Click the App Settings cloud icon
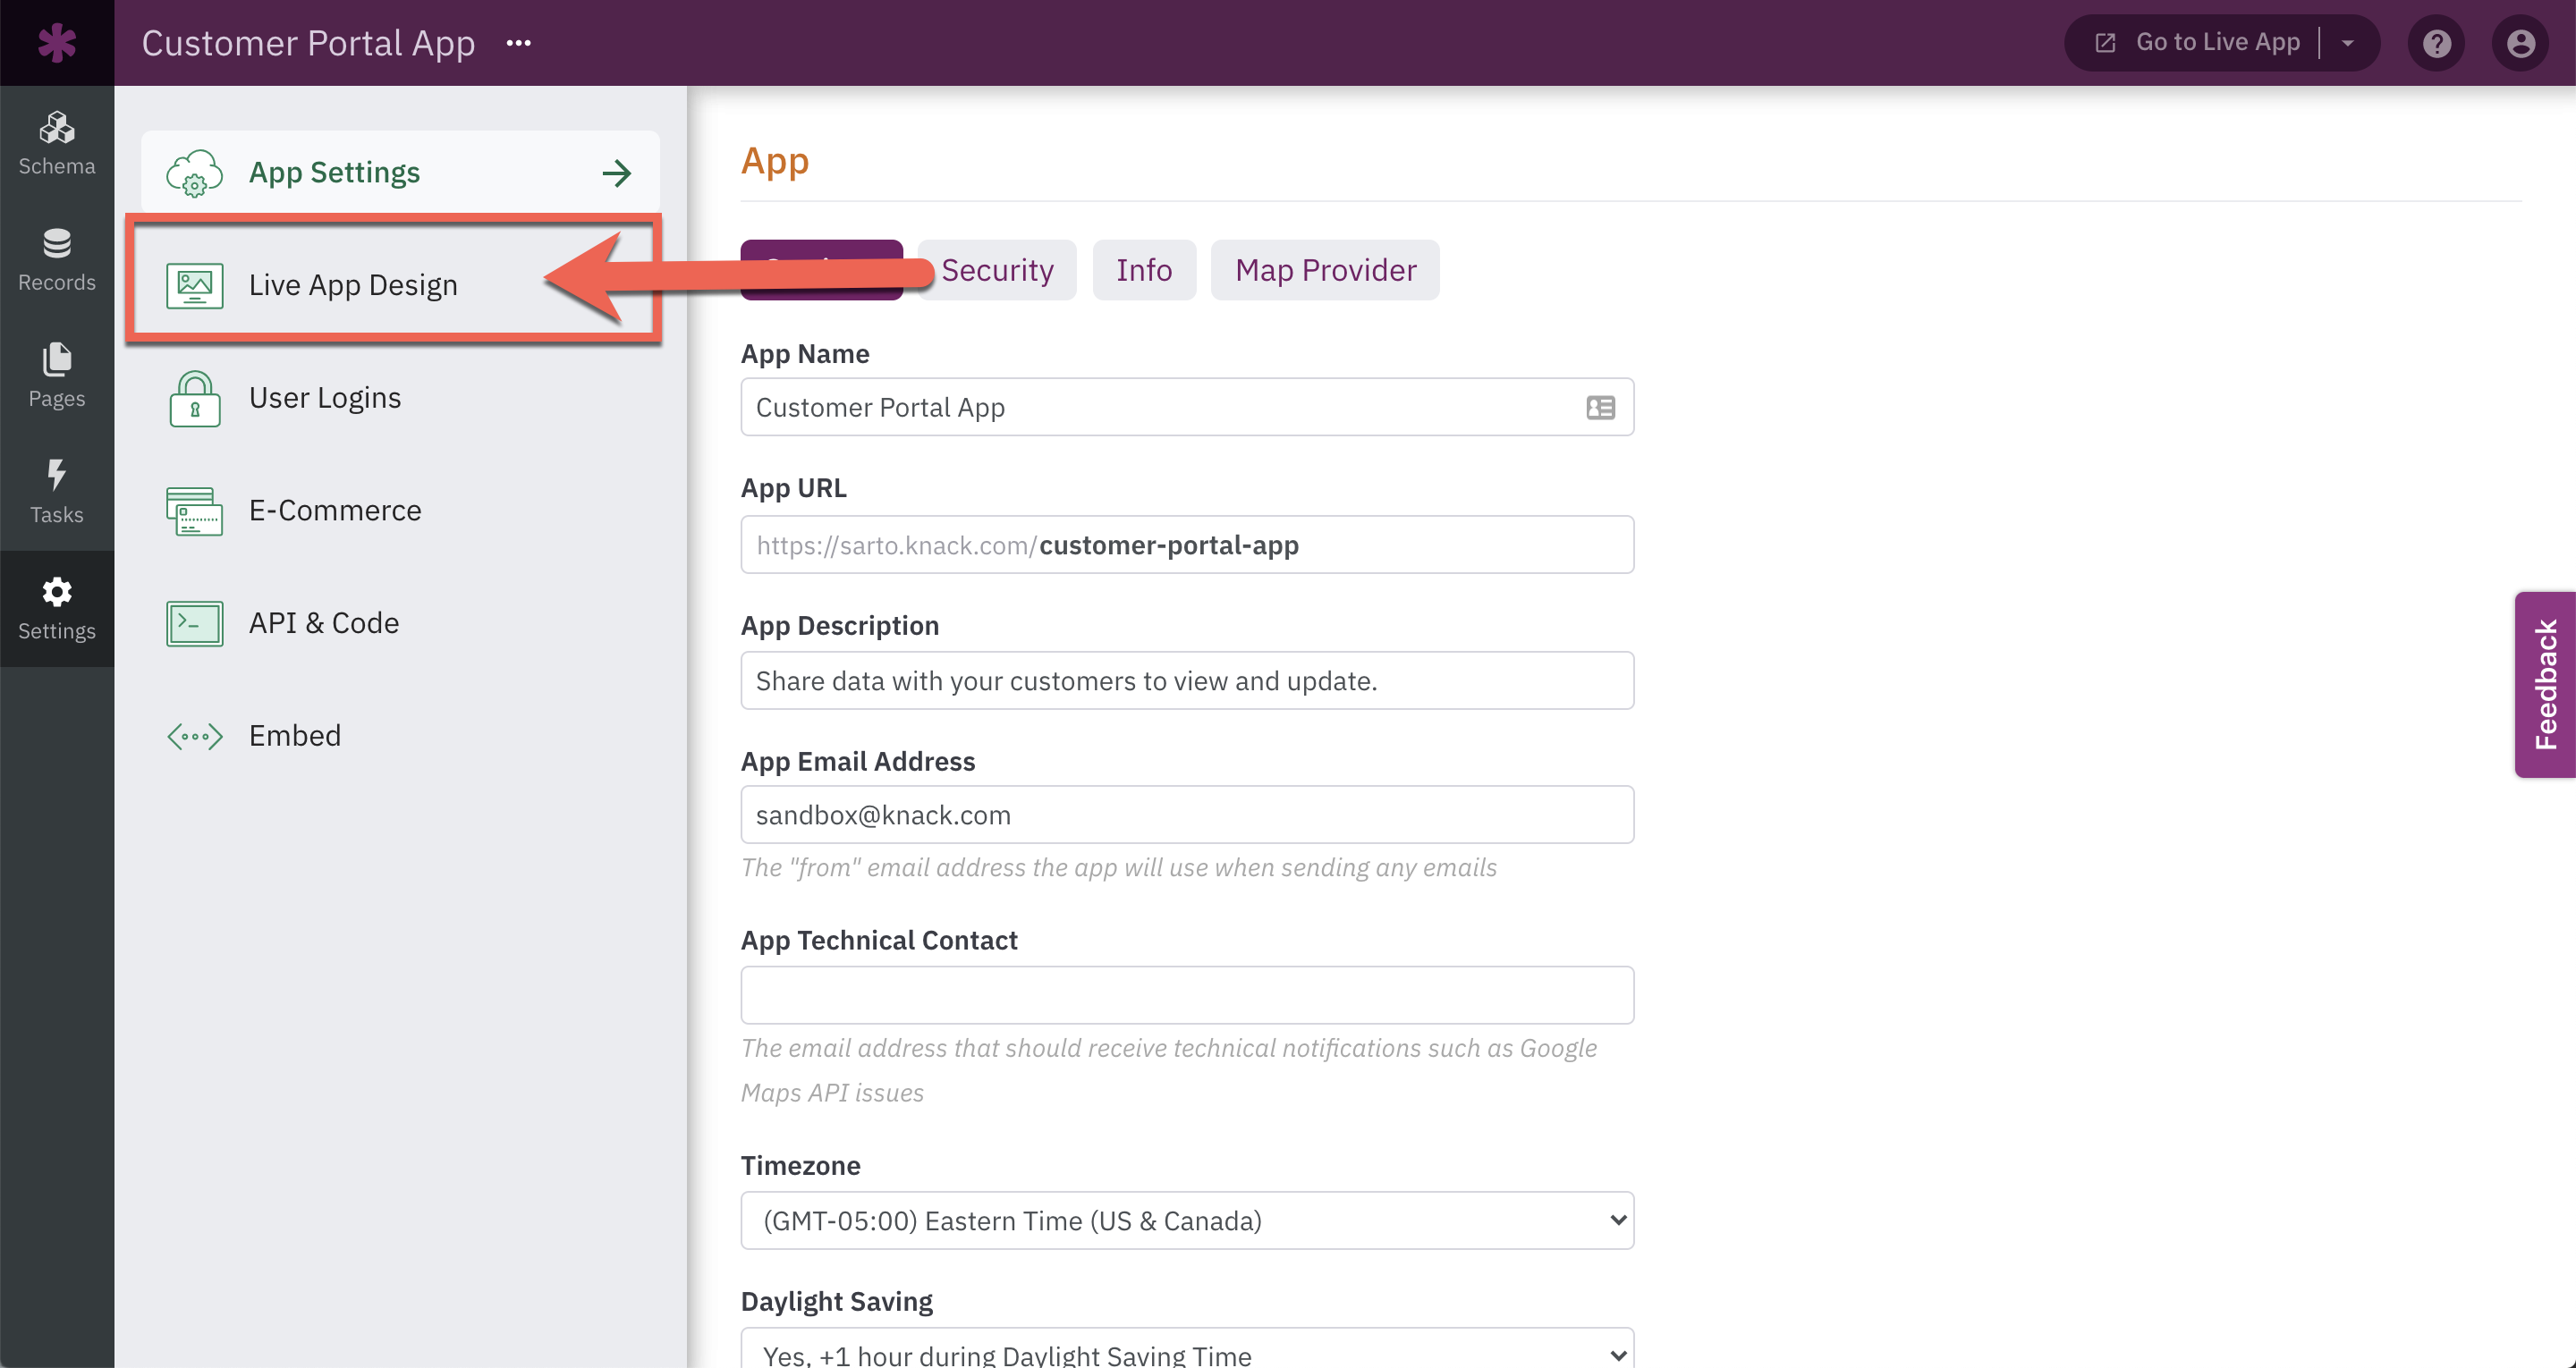Screen dimensions: 2576x1368 [x=194, y=173]
